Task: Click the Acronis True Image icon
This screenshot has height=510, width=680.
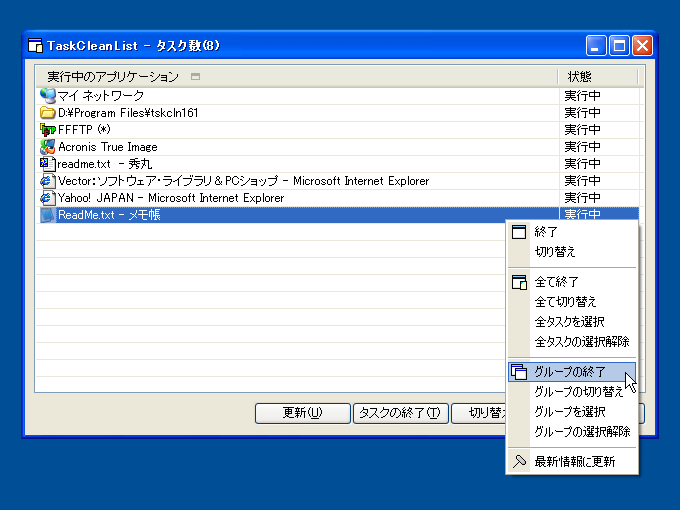Action: (48, 147)
